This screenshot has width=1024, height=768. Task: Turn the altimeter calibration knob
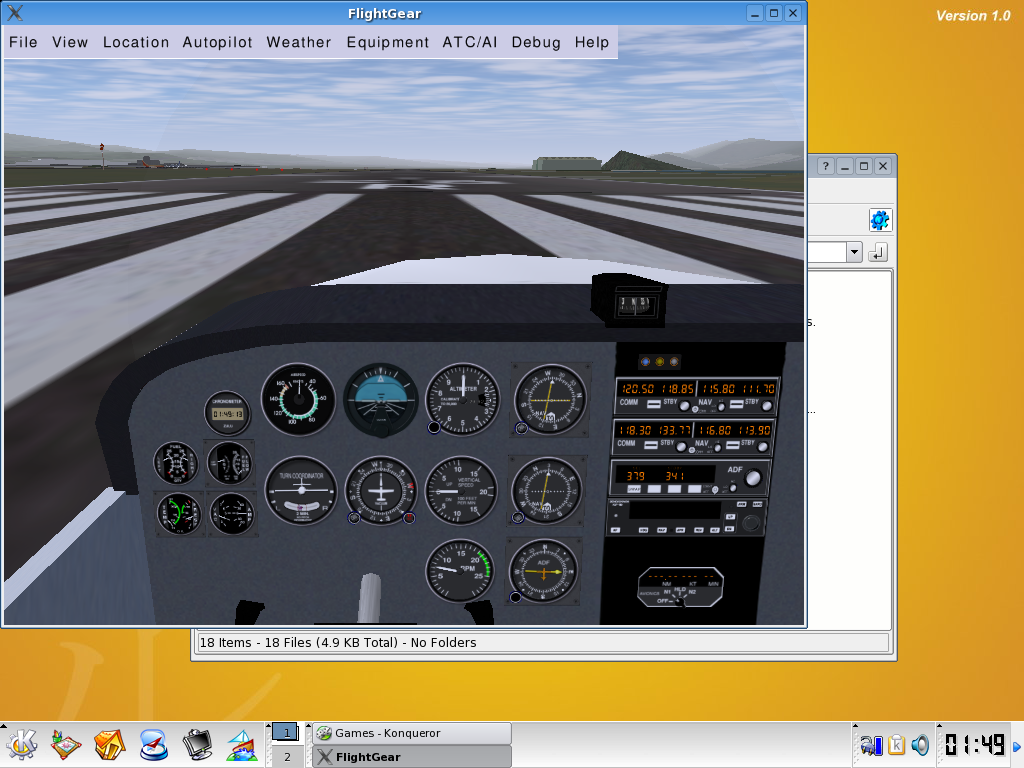coord(434,428)
